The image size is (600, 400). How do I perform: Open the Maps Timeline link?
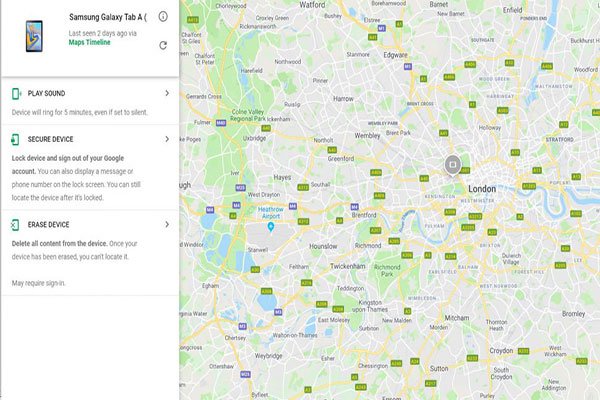click(90, 42)
